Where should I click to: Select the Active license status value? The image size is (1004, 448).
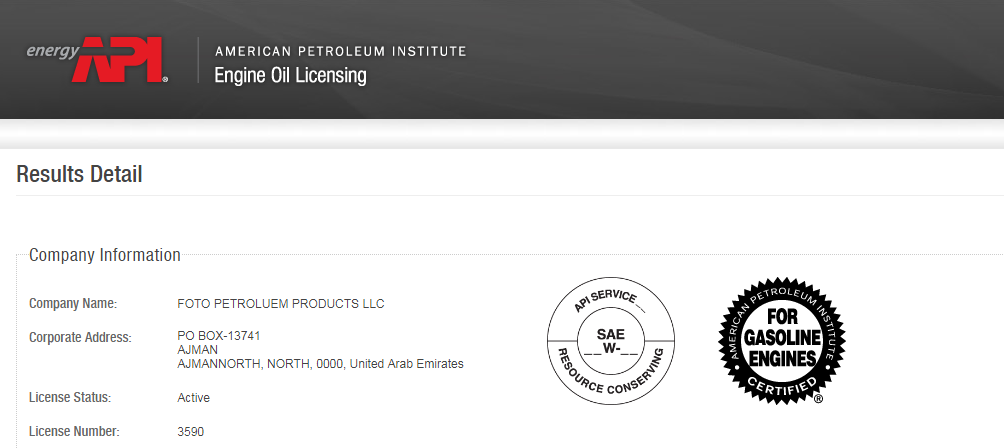coord(193,398)
